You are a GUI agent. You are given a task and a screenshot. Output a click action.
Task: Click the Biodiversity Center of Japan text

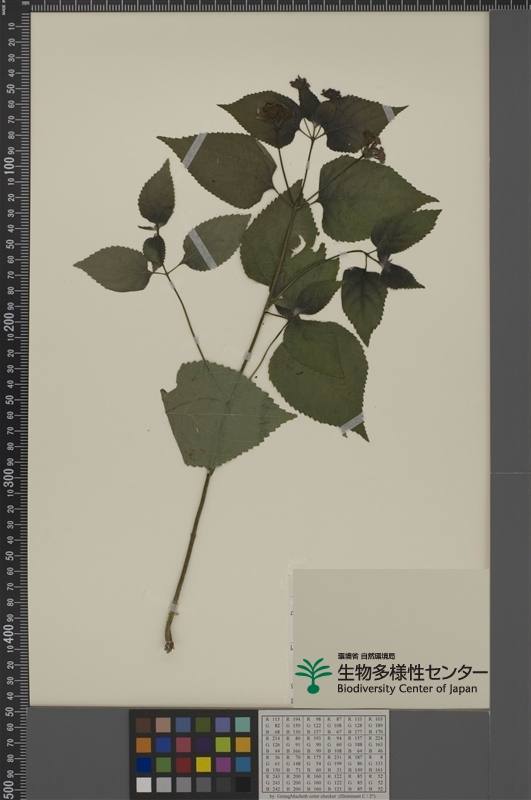(407, 689)
